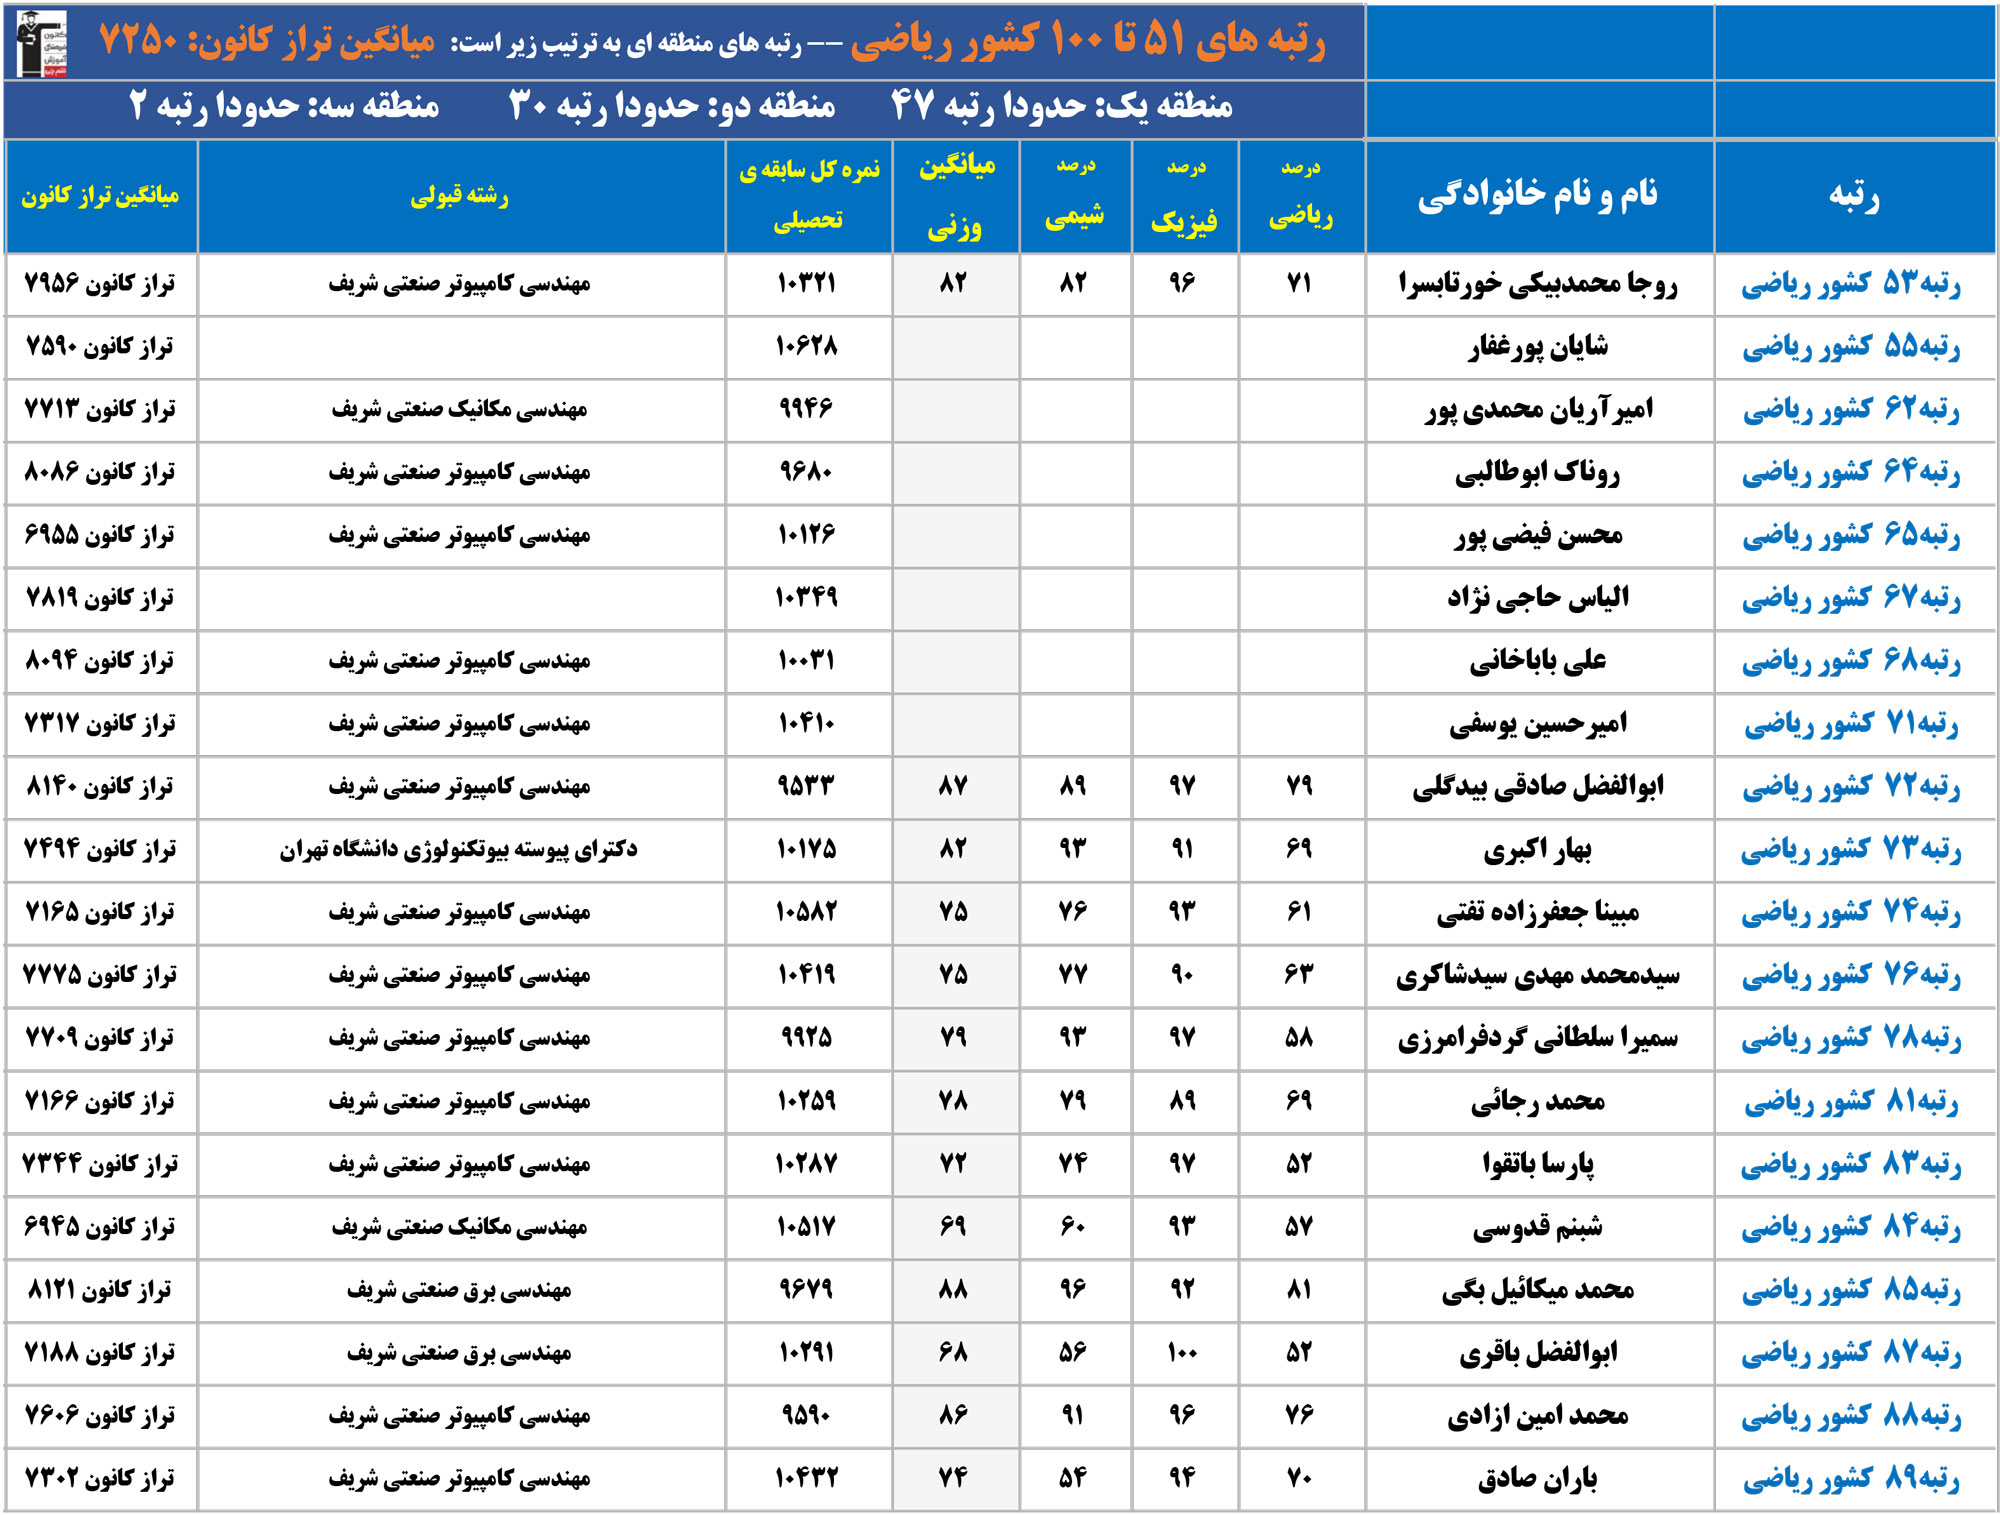Click the رشته قبولی column header

point(460,195)
